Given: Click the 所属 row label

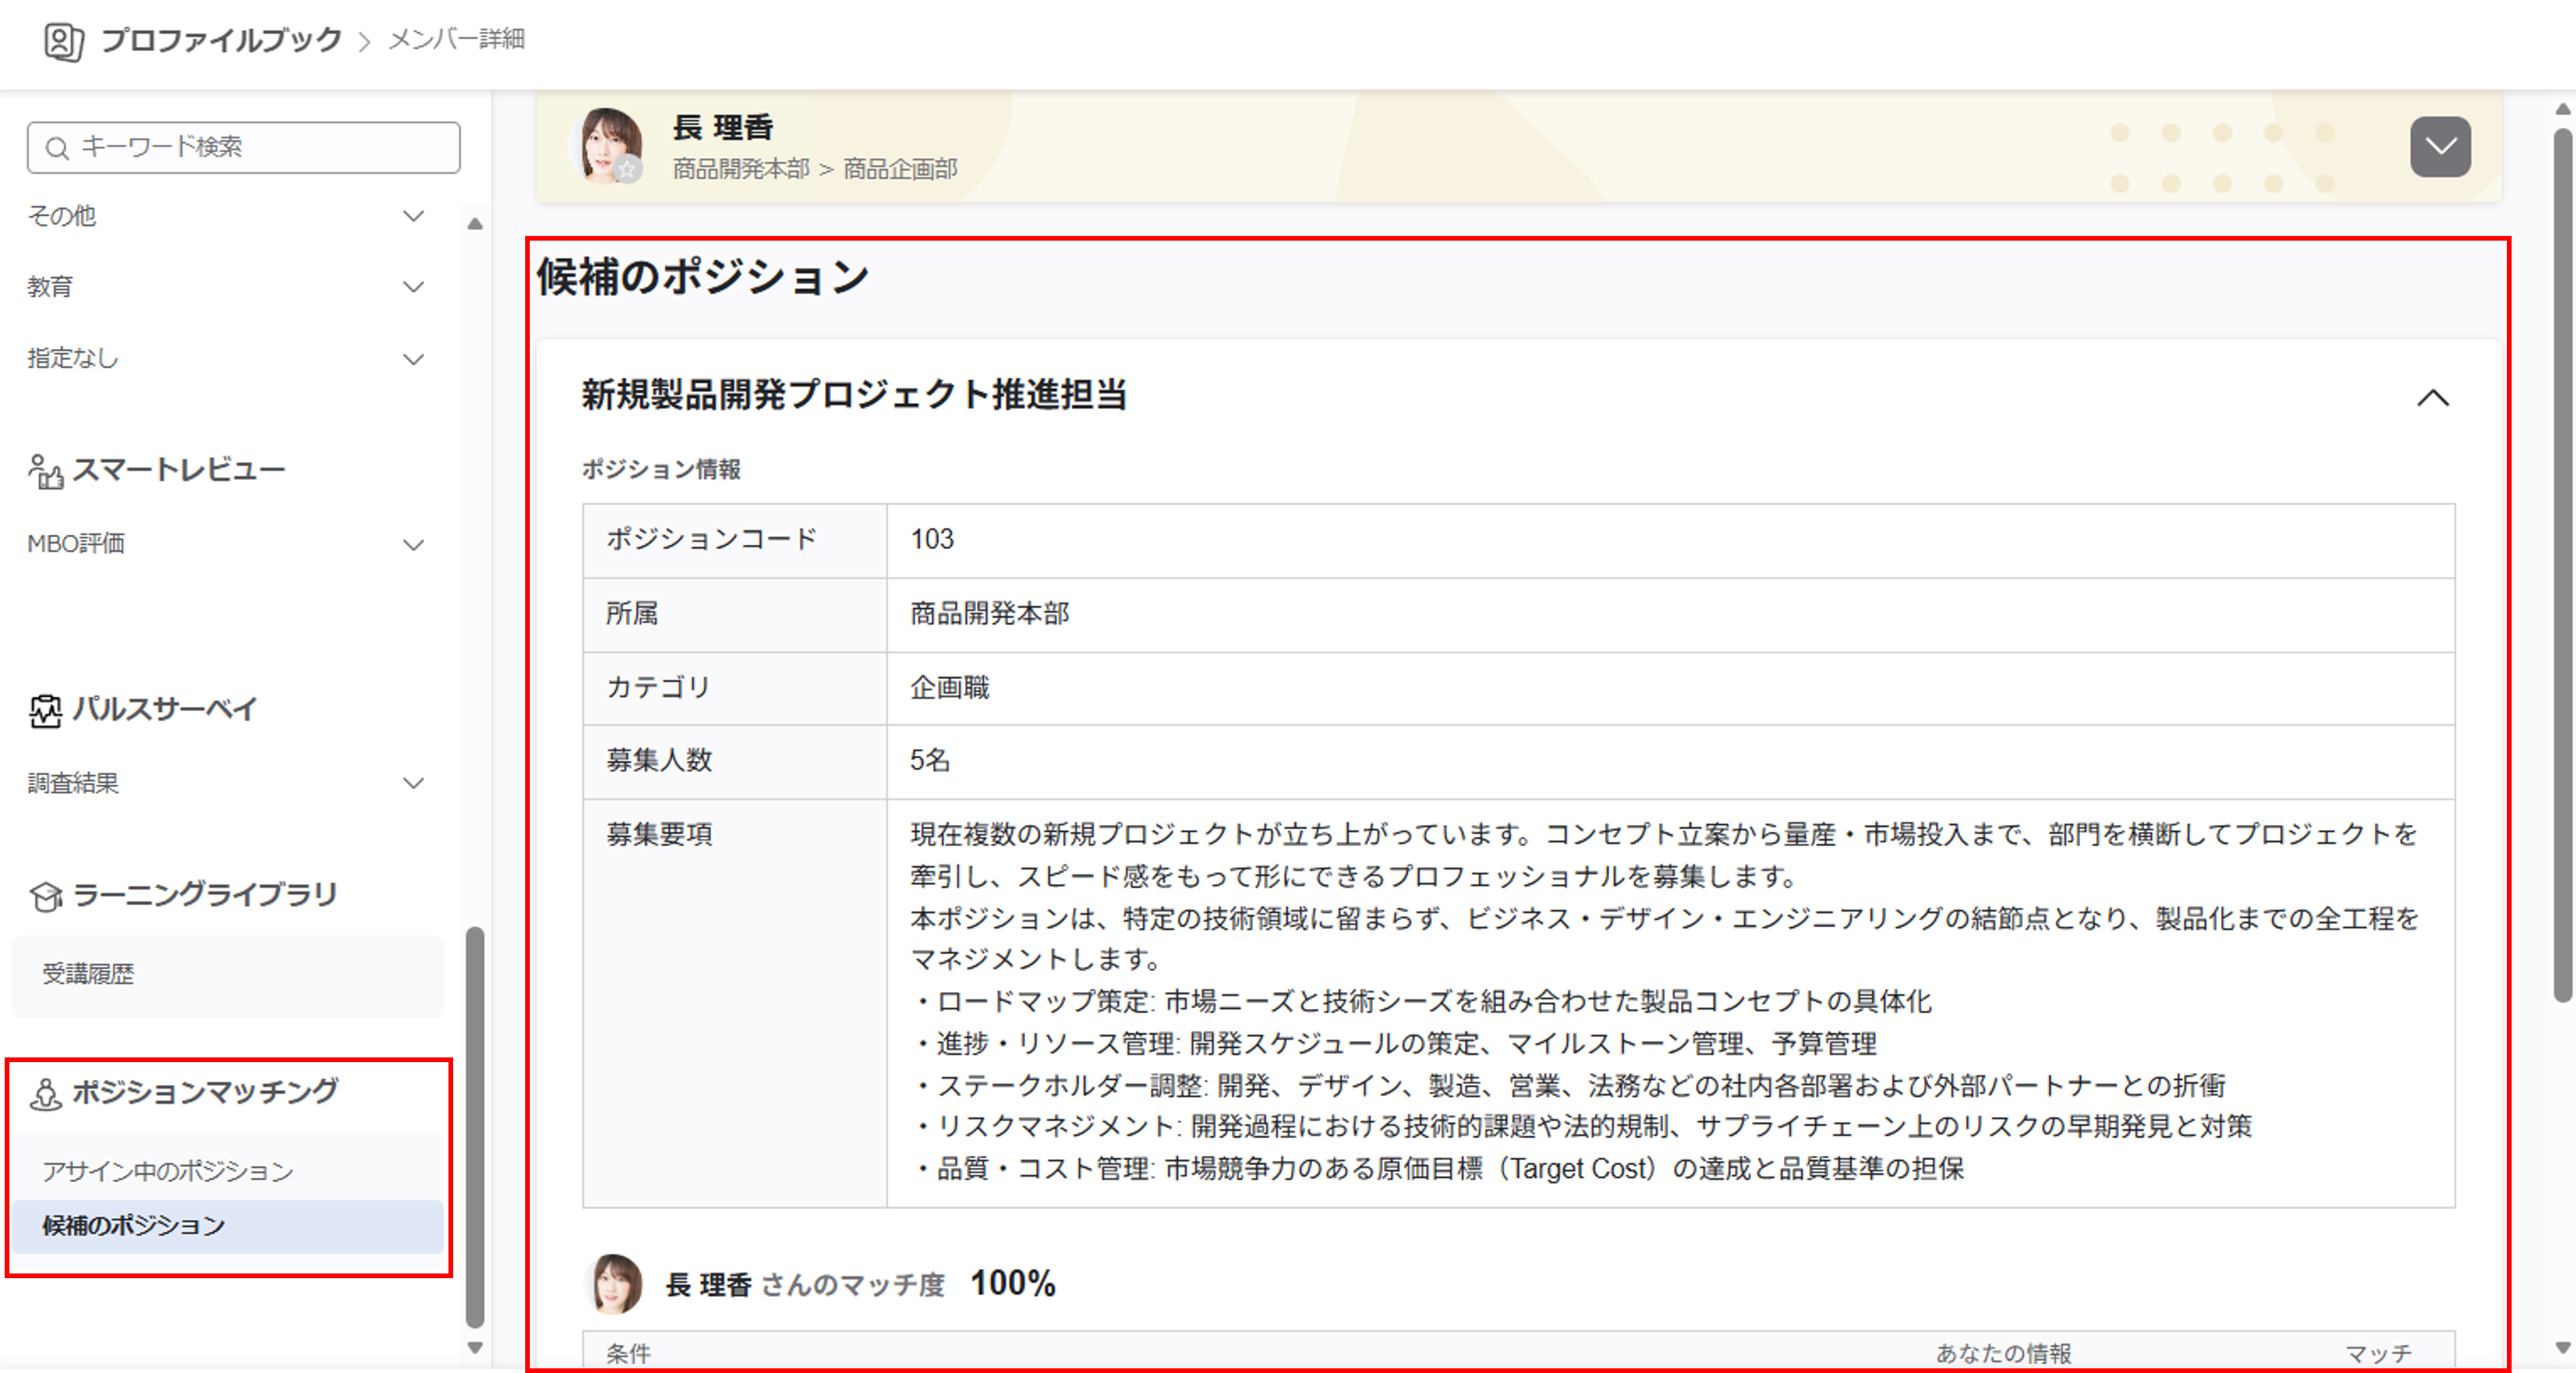Looking at the screenshot, I should coord(632,613).
